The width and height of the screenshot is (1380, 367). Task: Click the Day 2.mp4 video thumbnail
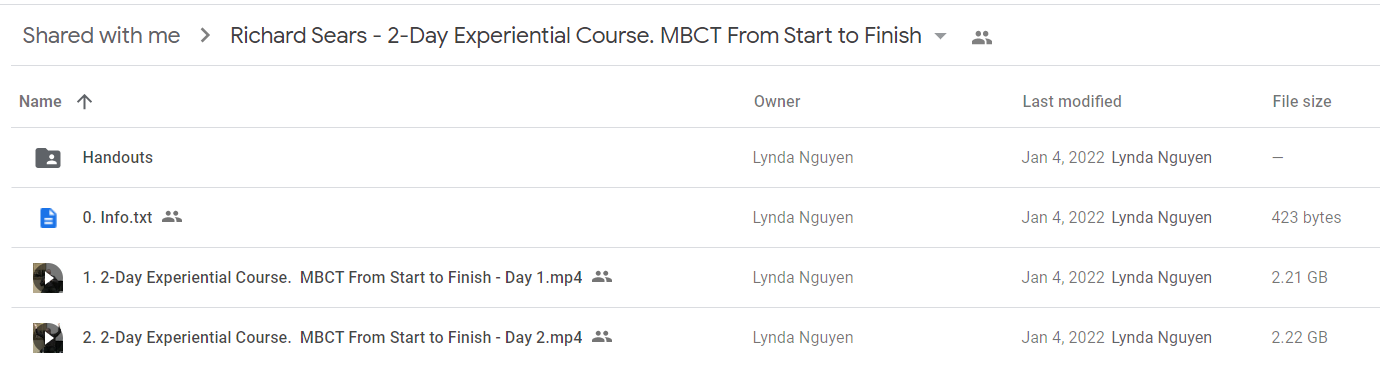point(47,337)
